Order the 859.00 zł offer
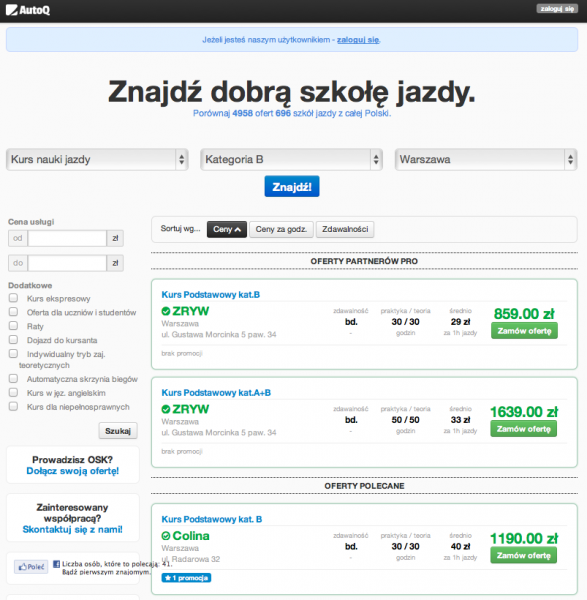 (524, 331)
